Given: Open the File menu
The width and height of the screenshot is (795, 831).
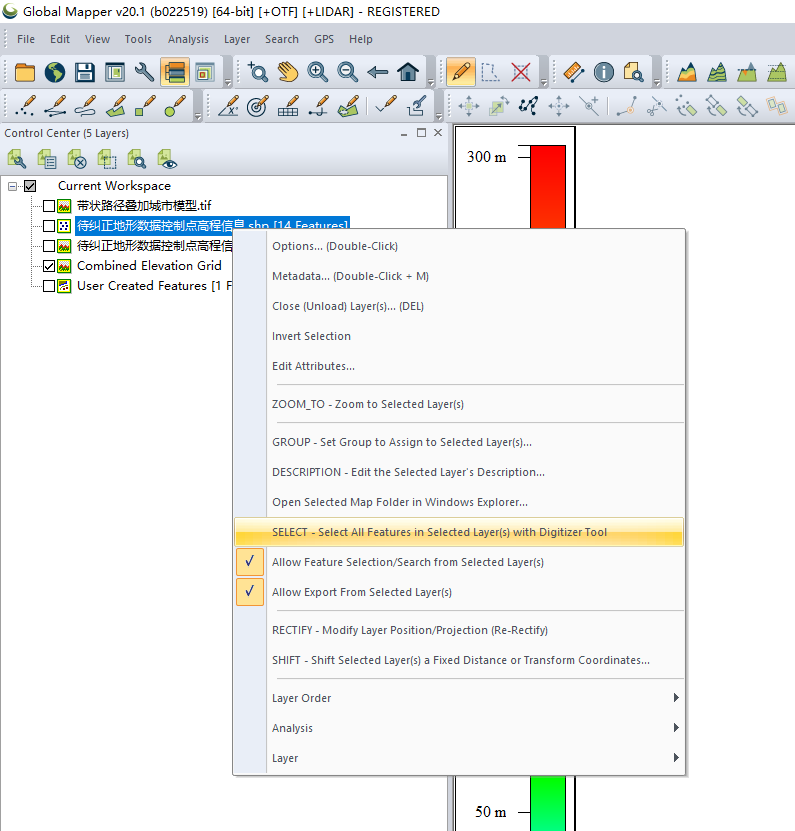Looking at the screenshot, I should (26, 39).
